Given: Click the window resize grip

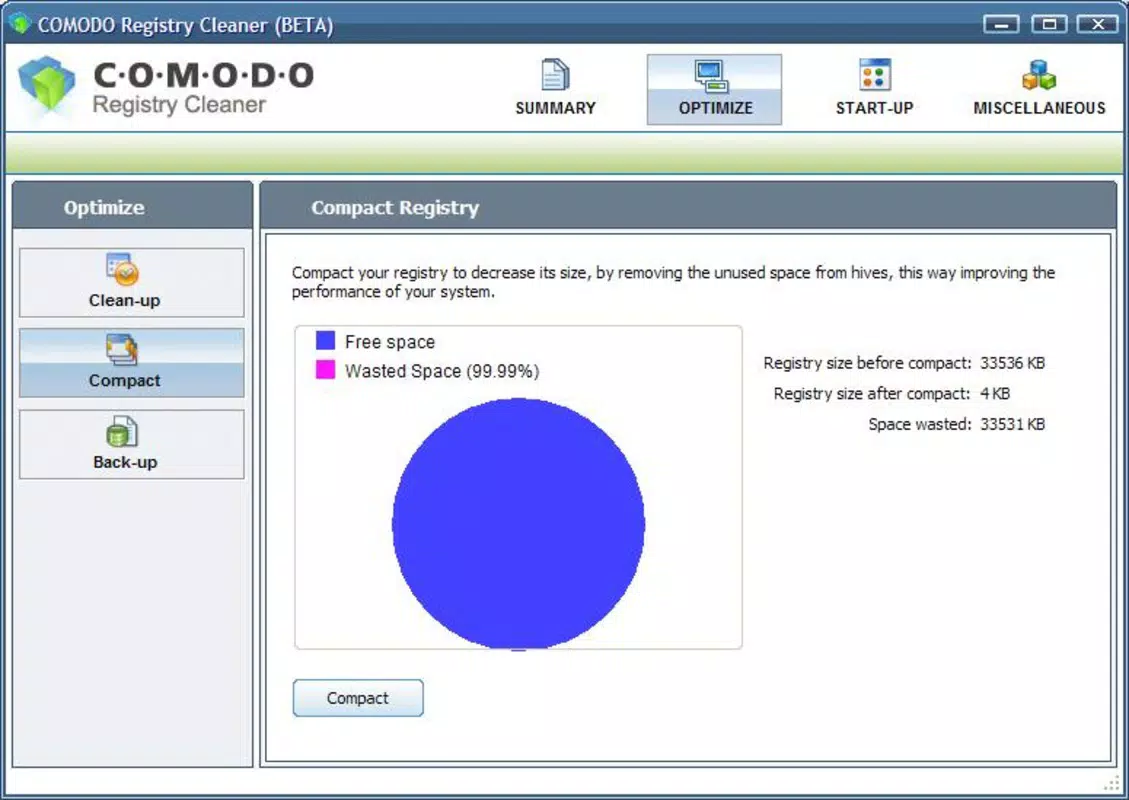Looking at the screenshot, I should pos(1112,783).
